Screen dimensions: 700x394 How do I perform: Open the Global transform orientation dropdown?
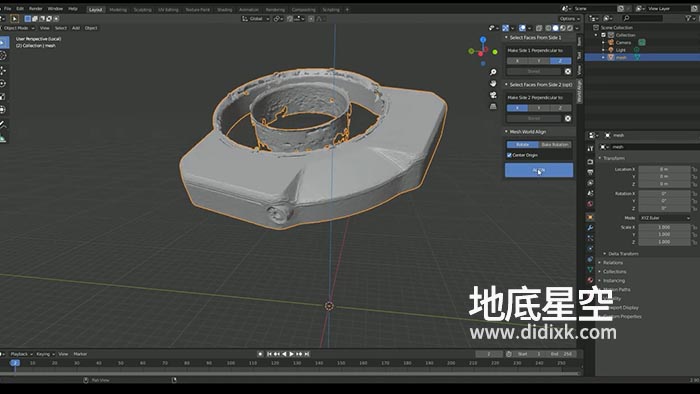click(x=256, y=19)
